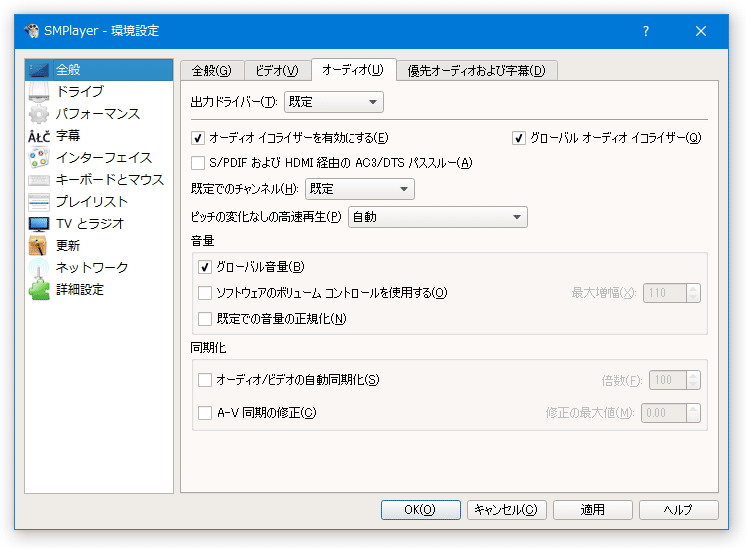This screenshot has height=548, width=746.
Task: Switch to the ビデオ(V) tab
Action: coord(277,71)
